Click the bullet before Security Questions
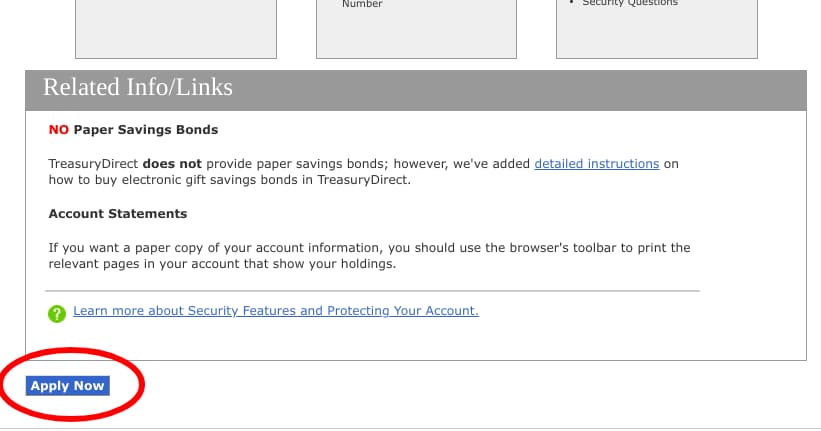Screen dimensions: 821x431 point(571,3)
